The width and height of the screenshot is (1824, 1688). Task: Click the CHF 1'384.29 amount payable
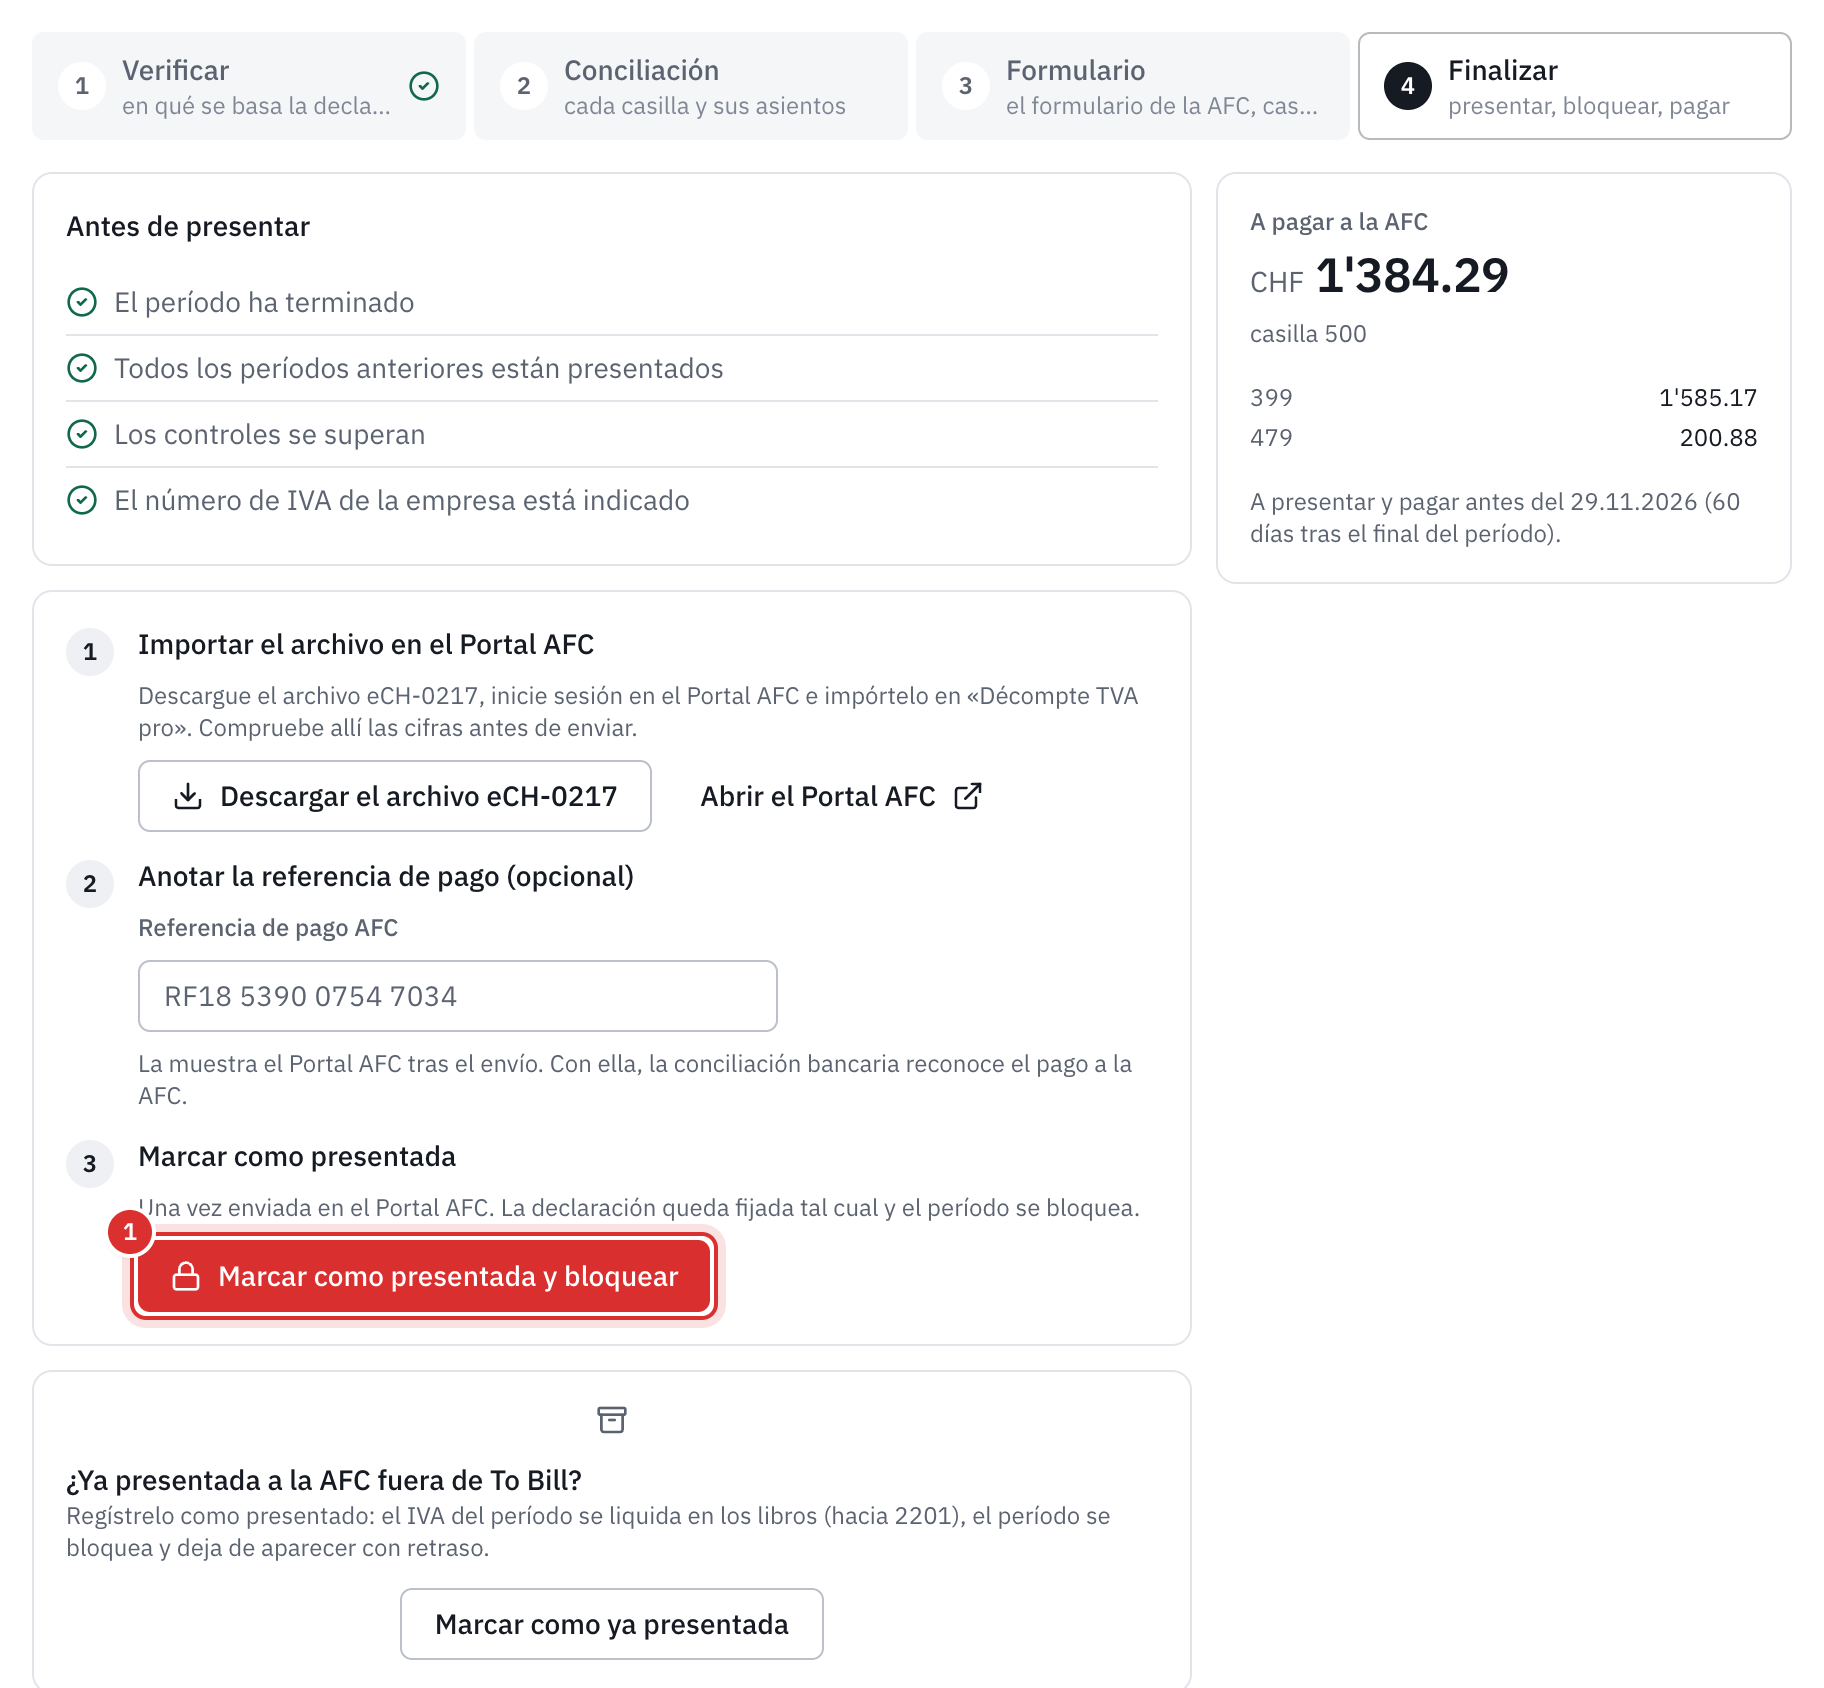pyautogui.click(x=1379, y=276)
